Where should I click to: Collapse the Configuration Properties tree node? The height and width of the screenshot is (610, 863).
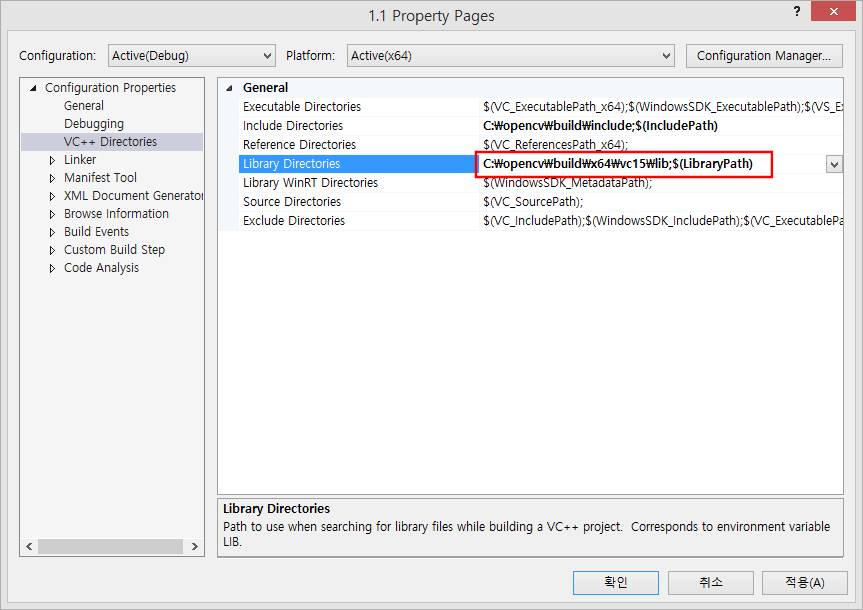tap(35, 88)
